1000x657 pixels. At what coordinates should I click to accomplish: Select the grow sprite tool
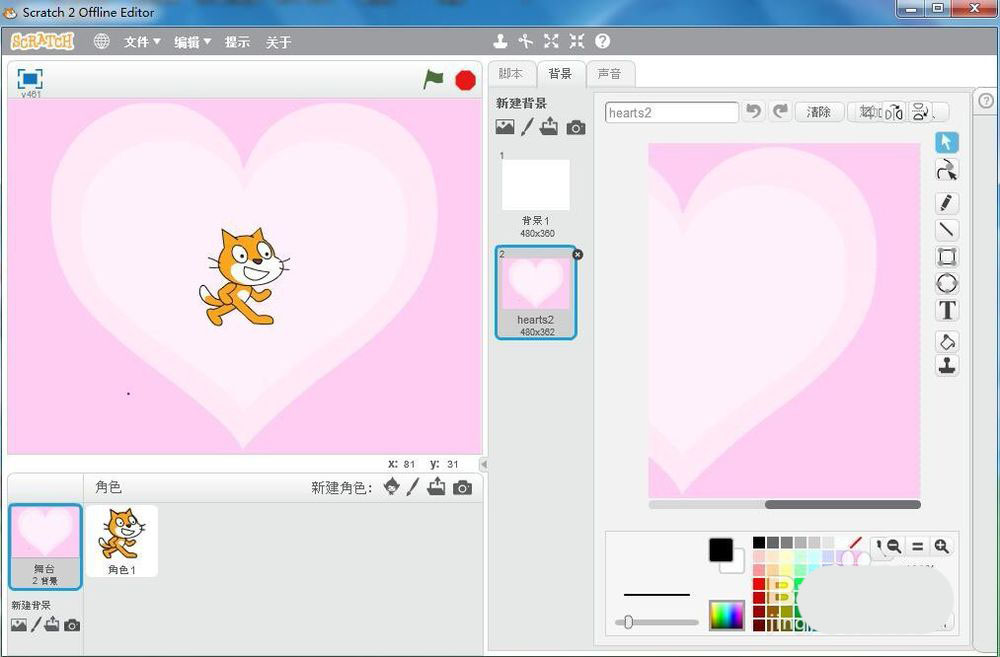coord(551,41)
